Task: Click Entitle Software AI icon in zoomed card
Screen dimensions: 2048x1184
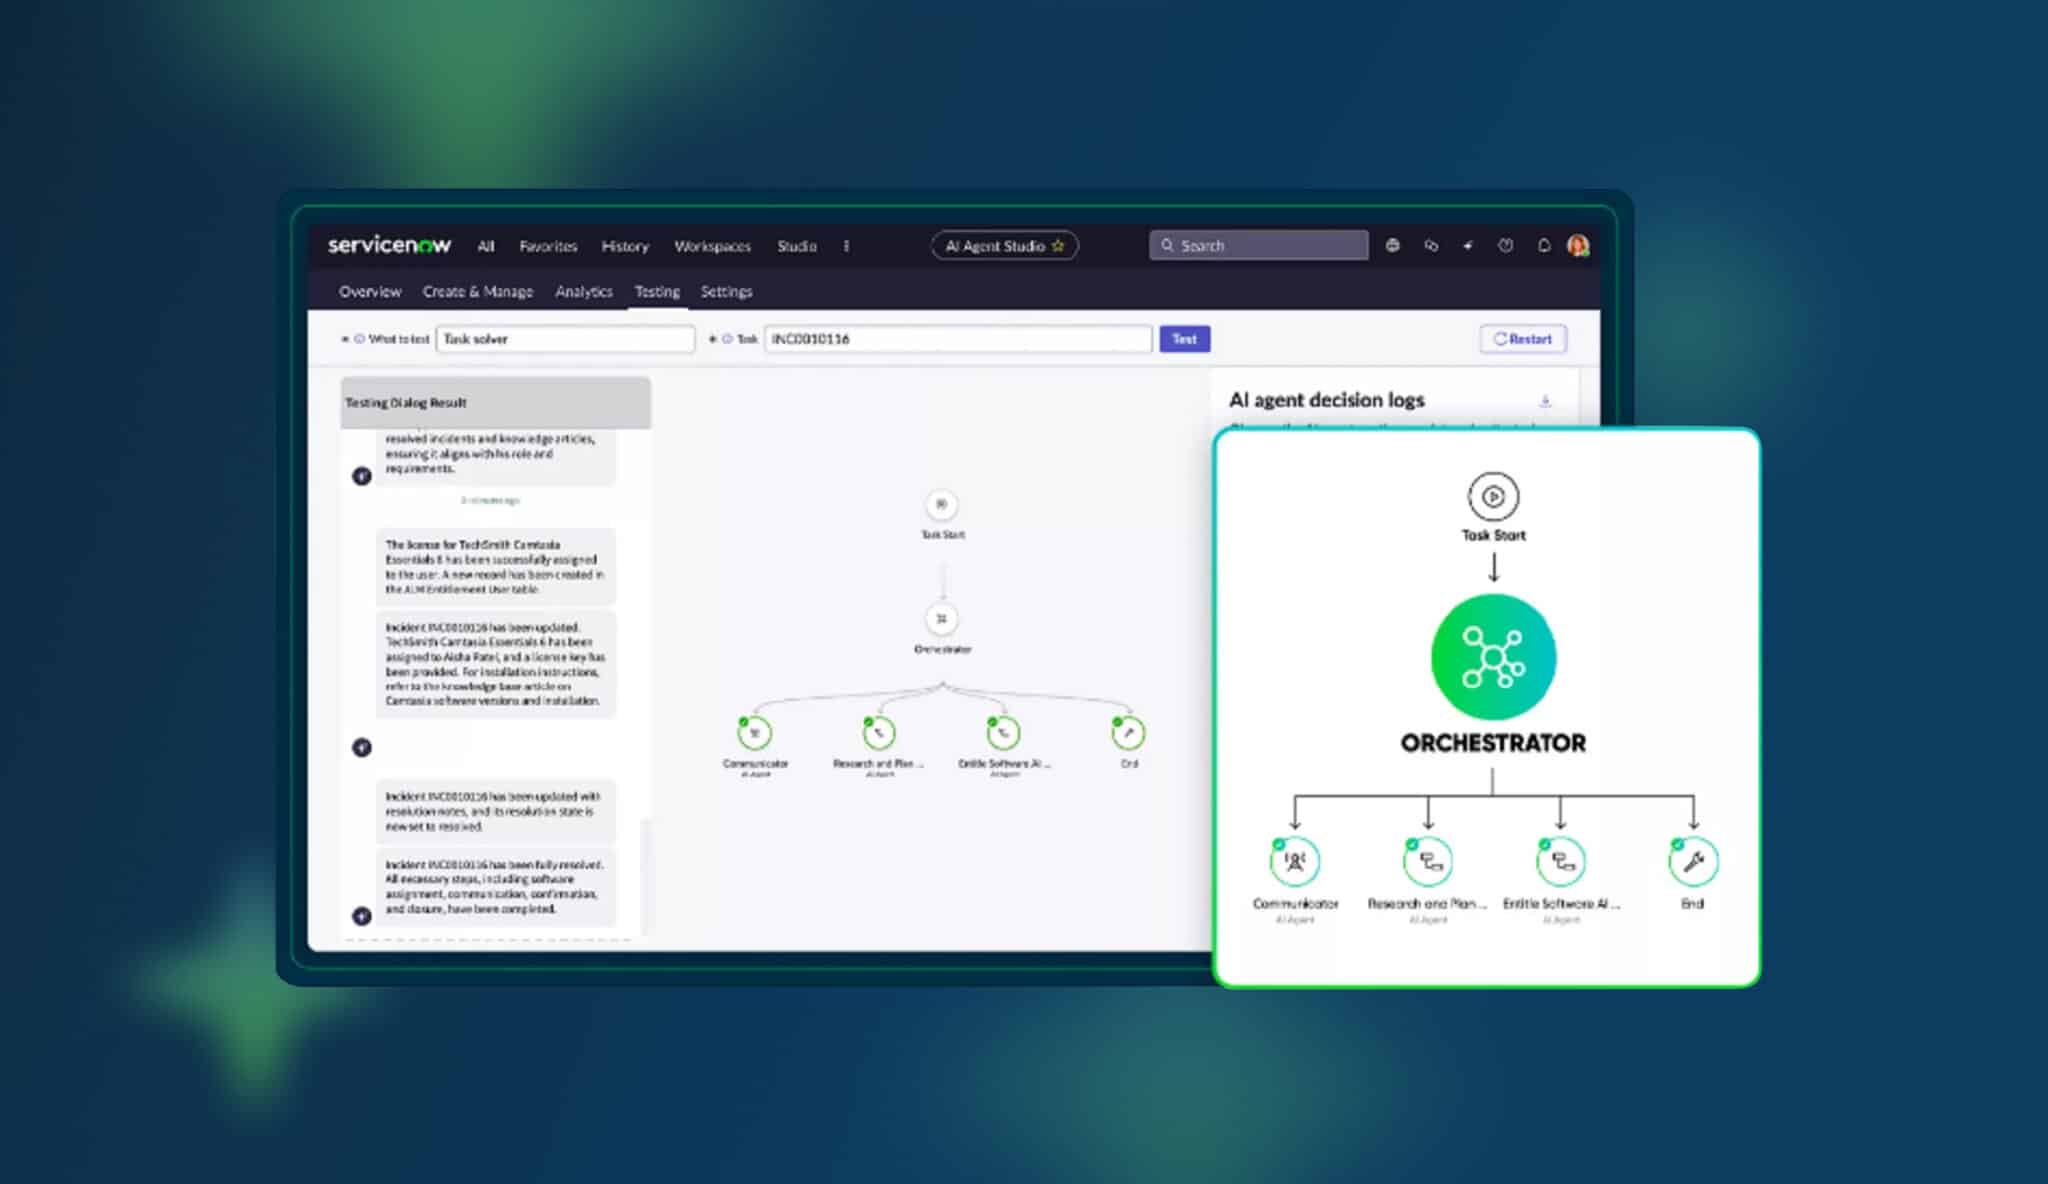Action: coord(1561,862)
